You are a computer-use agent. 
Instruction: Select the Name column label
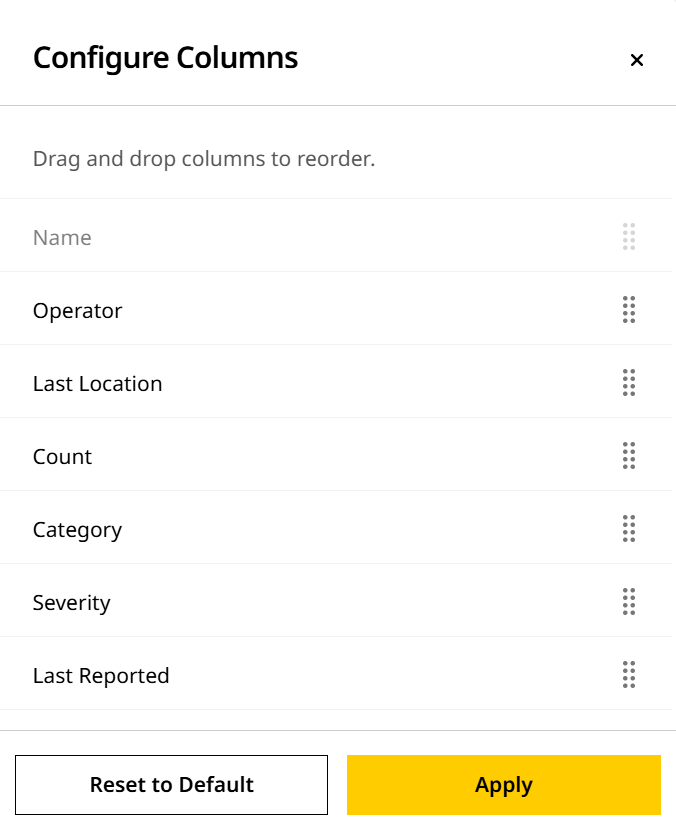click(62, 238)
